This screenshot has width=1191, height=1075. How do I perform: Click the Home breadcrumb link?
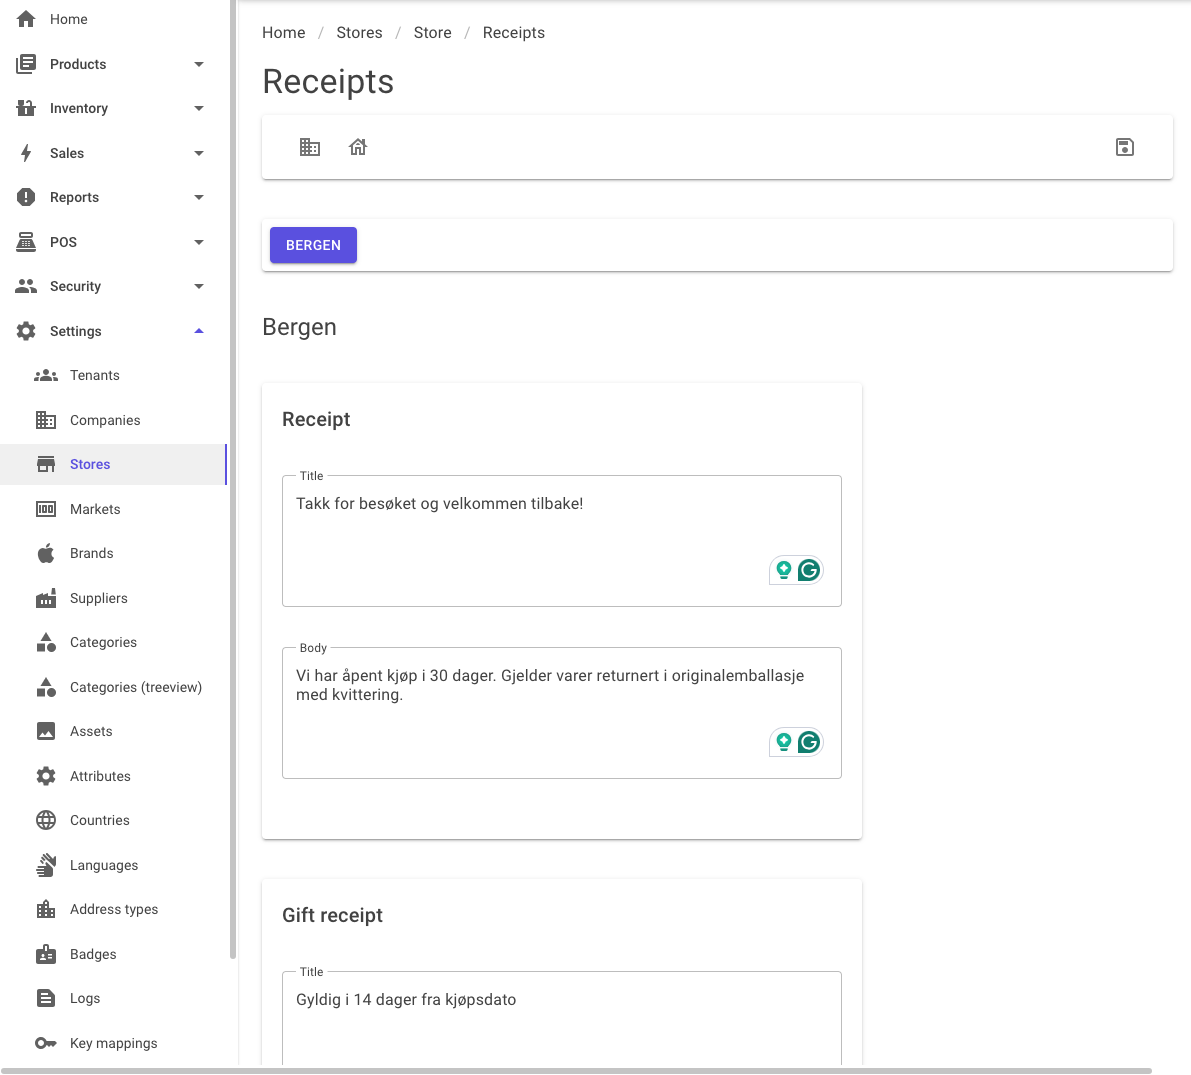click(283, 33)
